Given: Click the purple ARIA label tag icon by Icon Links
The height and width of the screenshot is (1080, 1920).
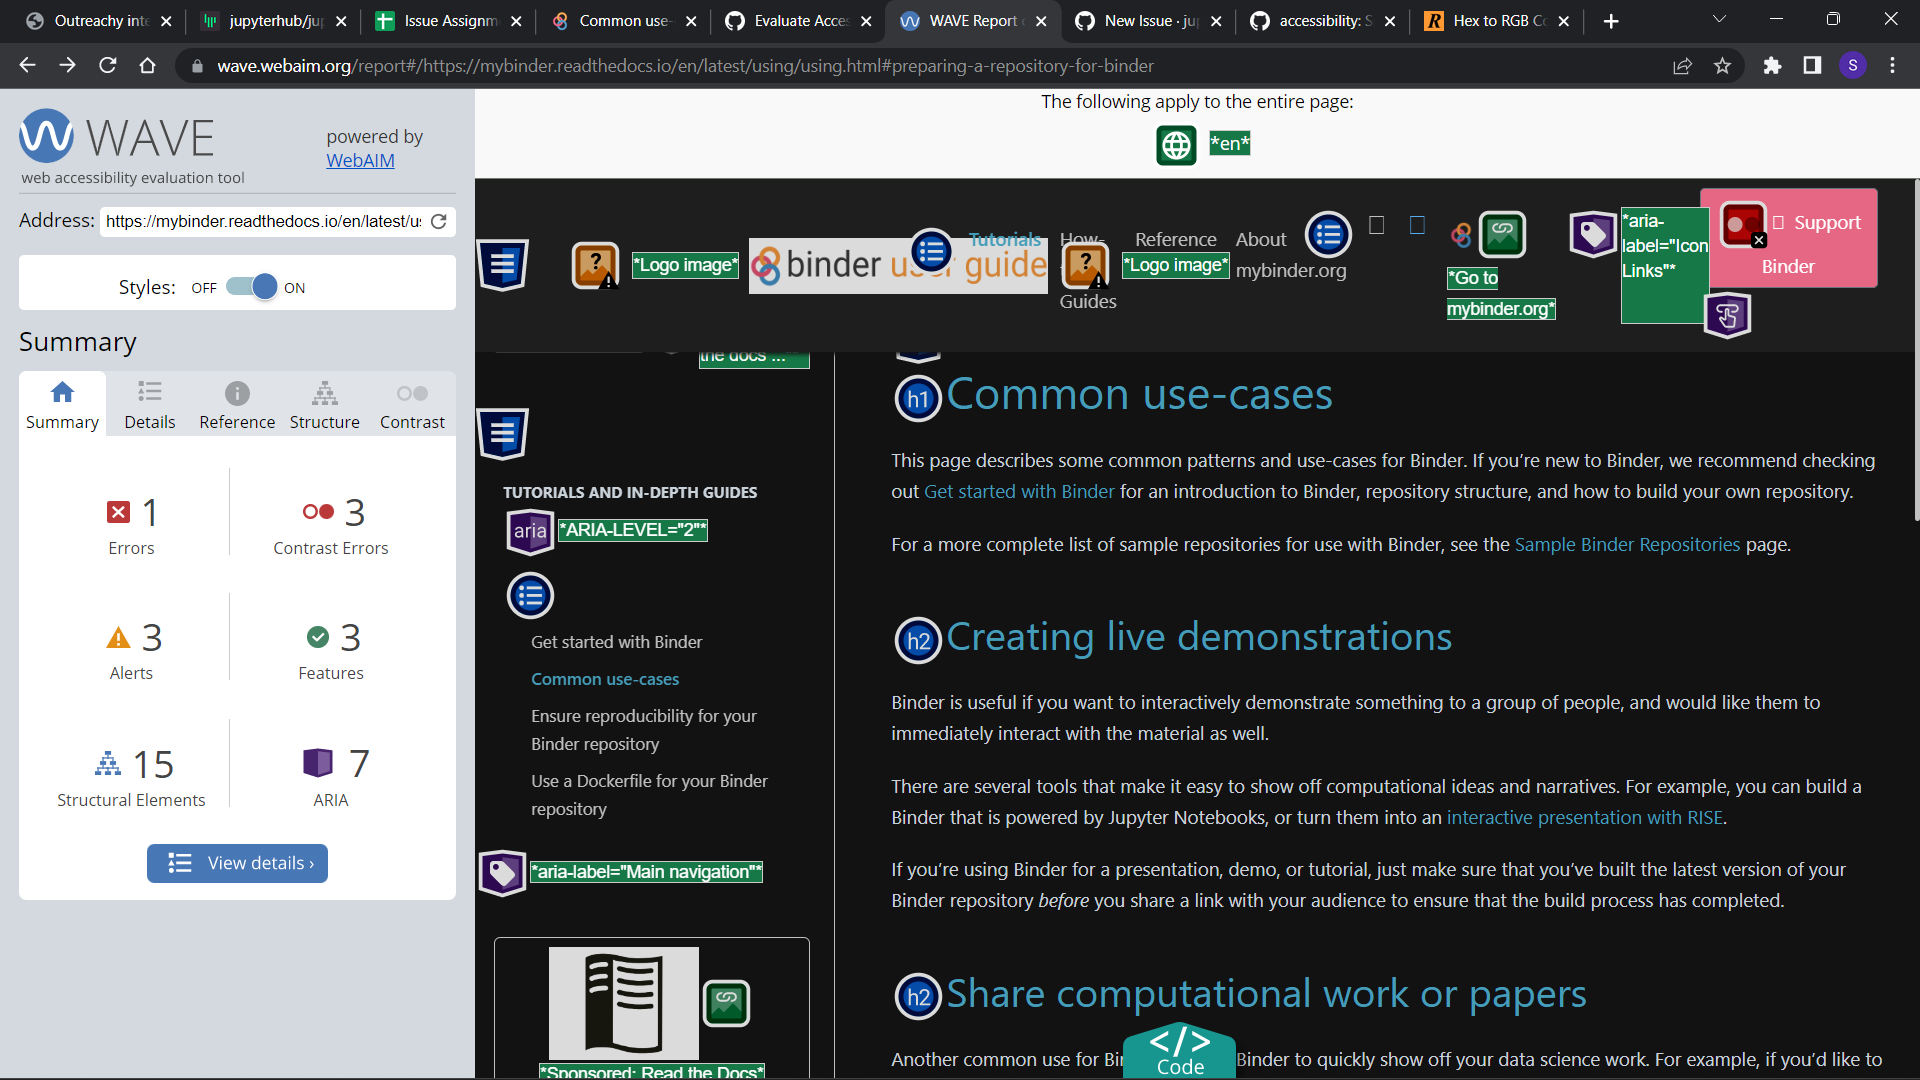Looking at the screenshot, I should pos(1593,235).
